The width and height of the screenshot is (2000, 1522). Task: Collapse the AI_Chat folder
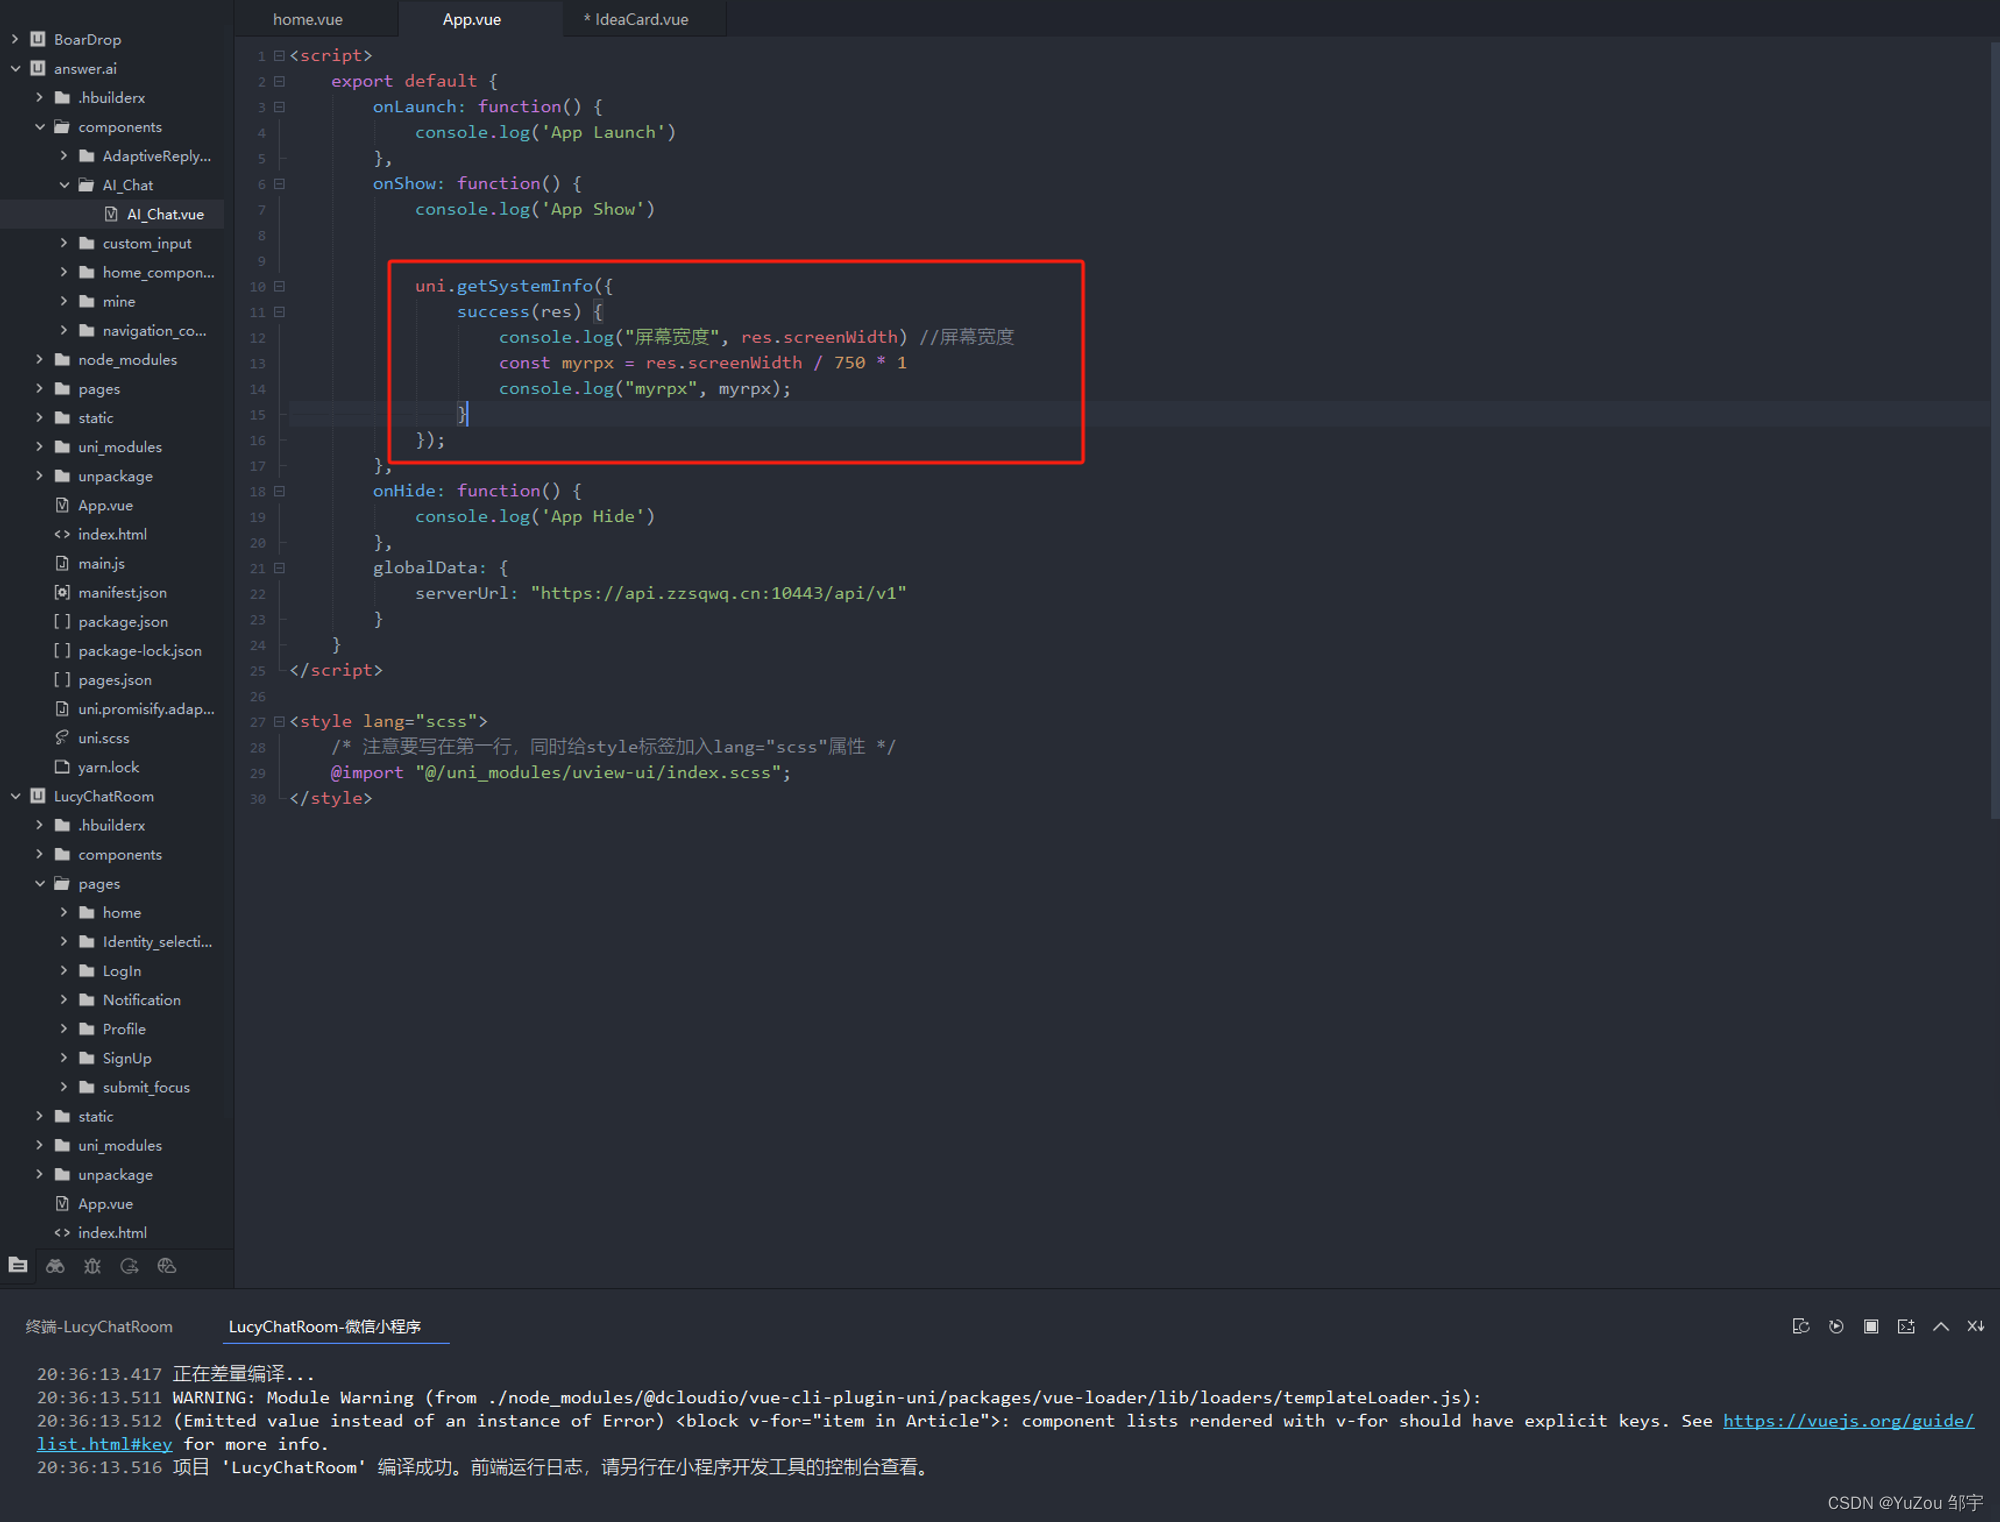[x=64, y=185]
